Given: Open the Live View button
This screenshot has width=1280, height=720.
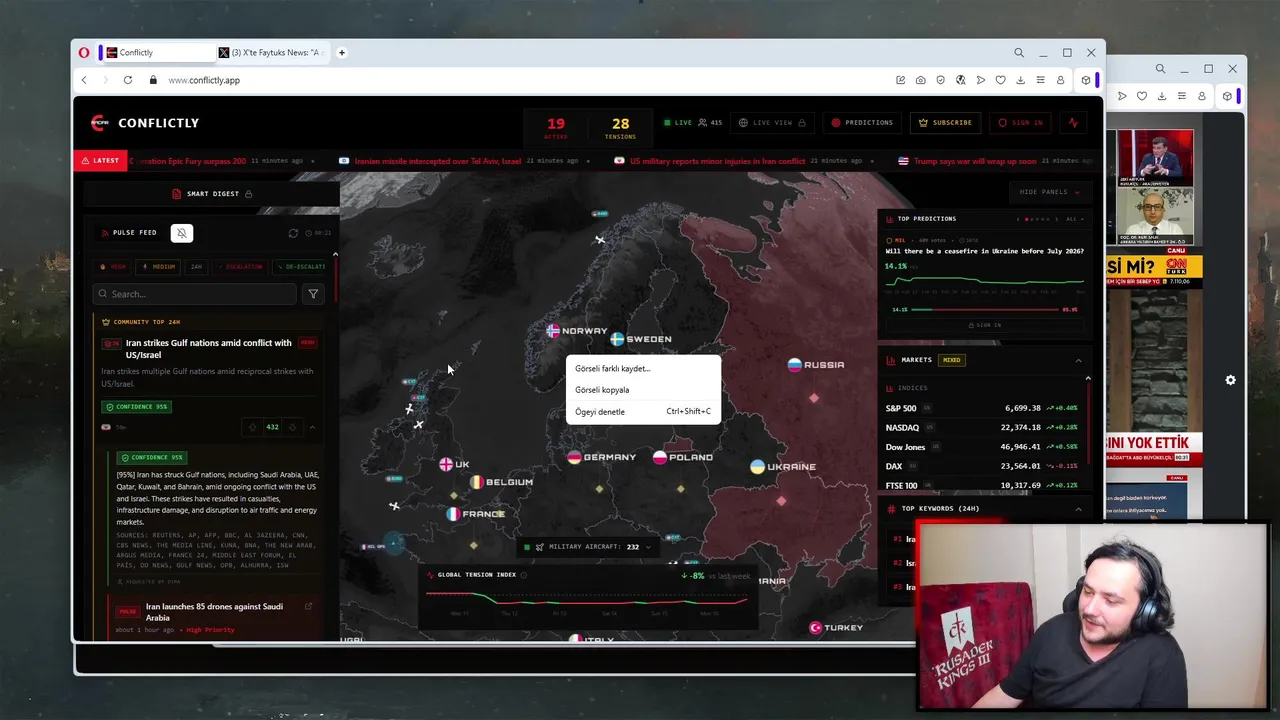Looking at the screenshot, I should 772,123.
